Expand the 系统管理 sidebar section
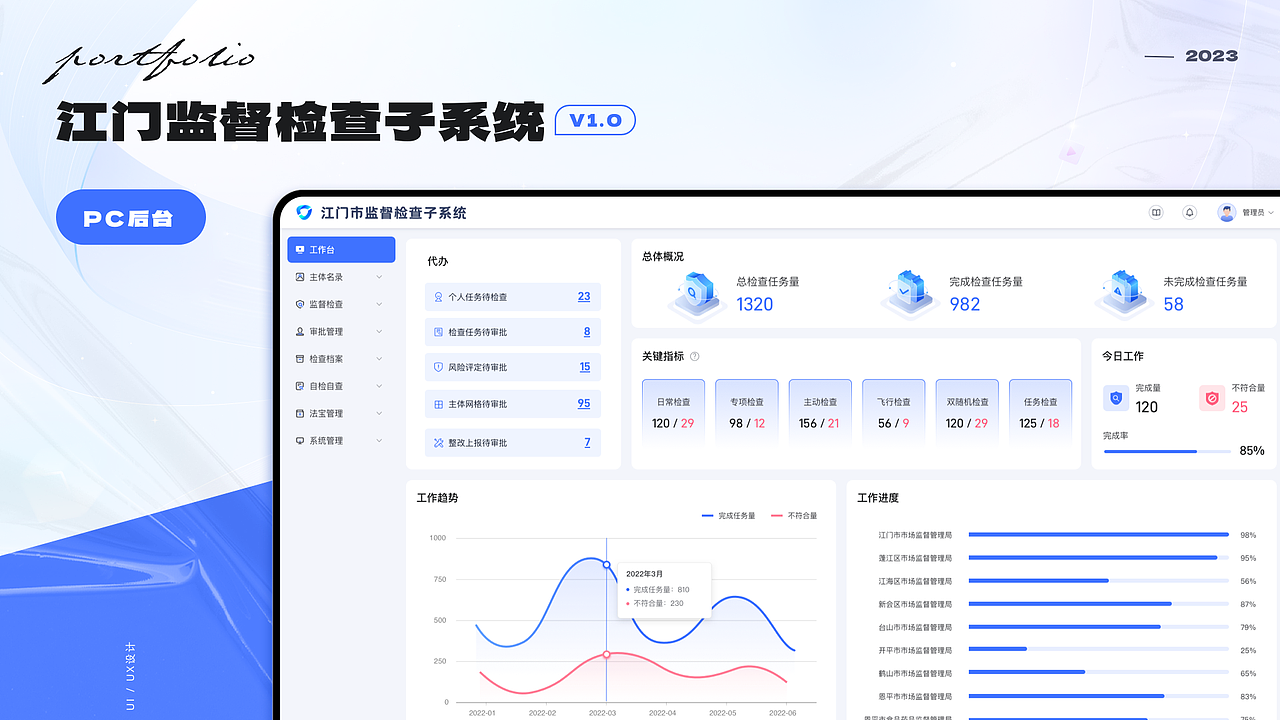Image resolution: width=1280 pixels, height=720 pixels. coord(333,440)
